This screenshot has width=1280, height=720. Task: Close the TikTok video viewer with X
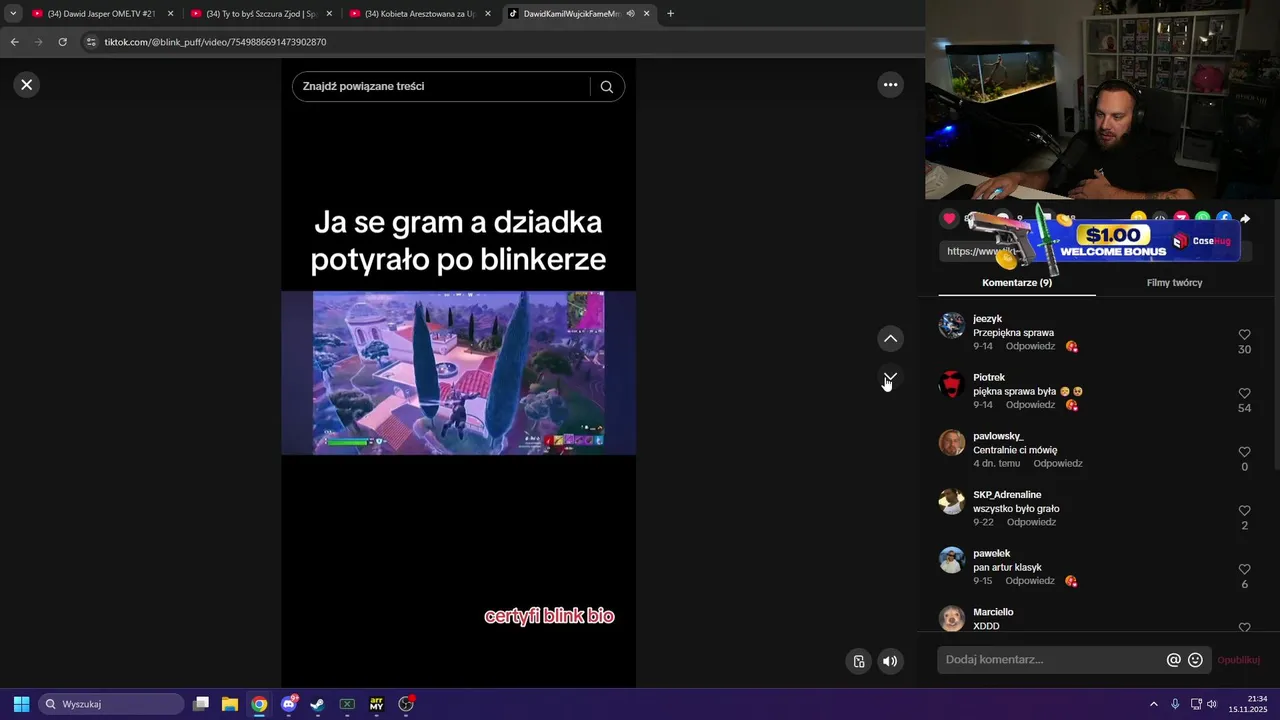coord(27,85)
